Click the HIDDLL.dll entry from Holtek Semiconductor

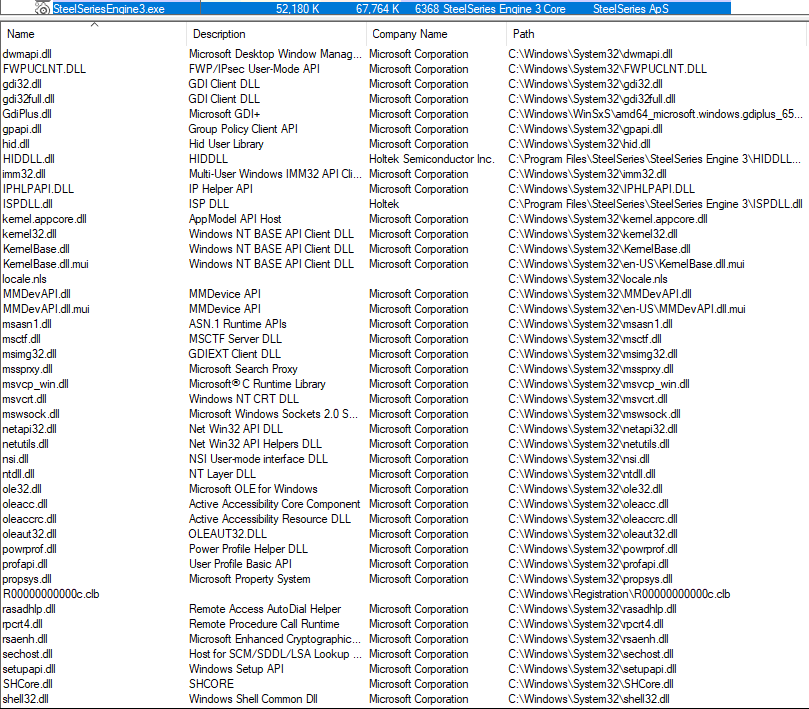[x=28, y=159]
